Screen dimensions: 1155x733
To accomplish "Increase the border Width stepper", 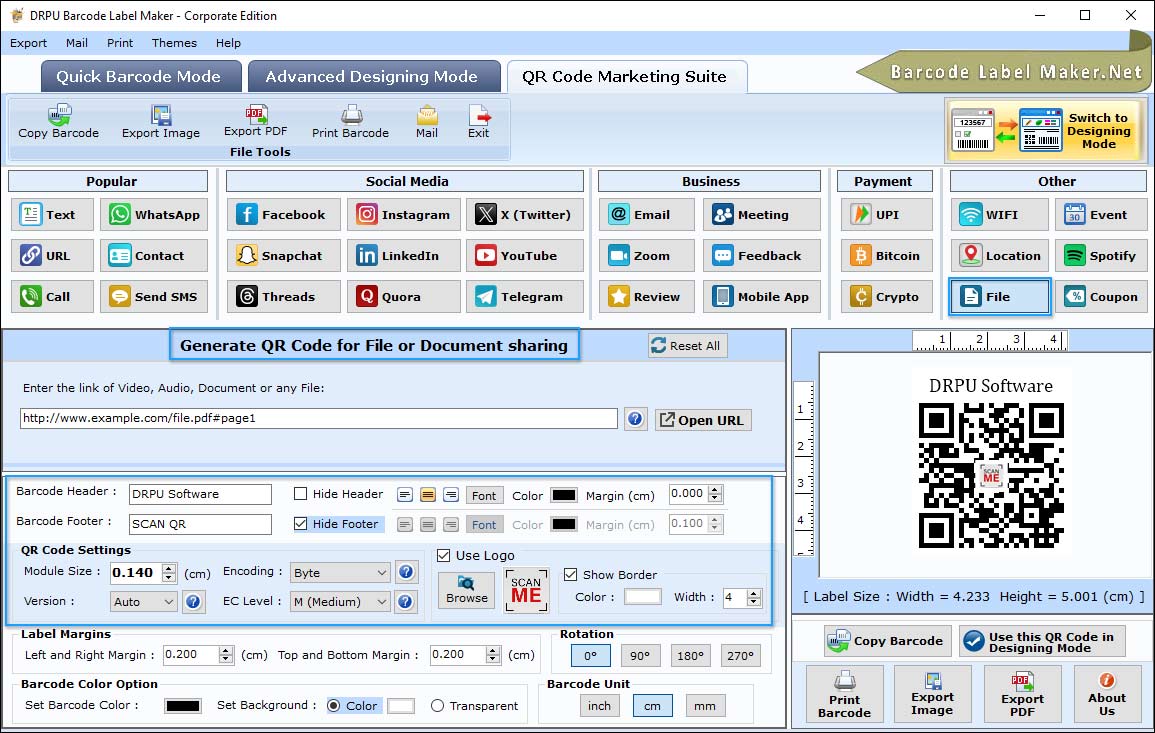I will tap(754, 593).
